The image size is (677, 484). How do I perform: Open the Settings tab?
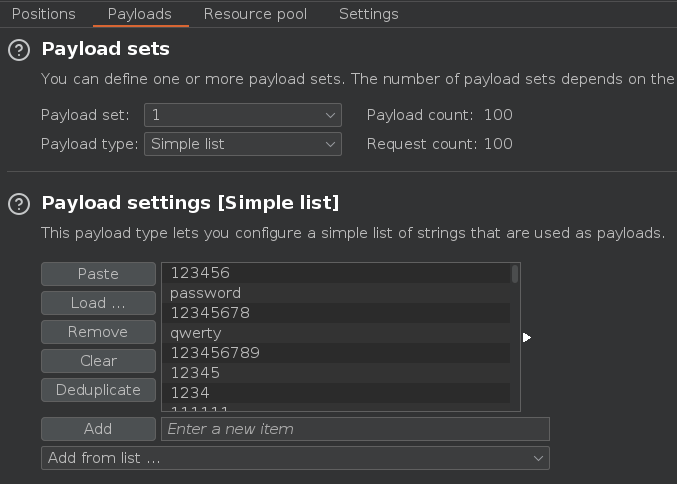click(368, 14)
